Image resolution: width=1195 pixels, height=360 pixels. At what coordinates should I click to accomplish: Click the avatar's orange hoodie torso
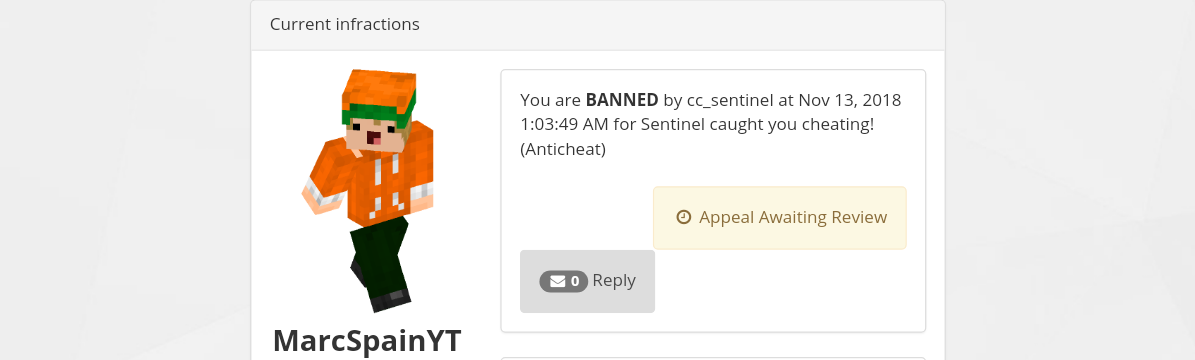(x=378, y=183)
